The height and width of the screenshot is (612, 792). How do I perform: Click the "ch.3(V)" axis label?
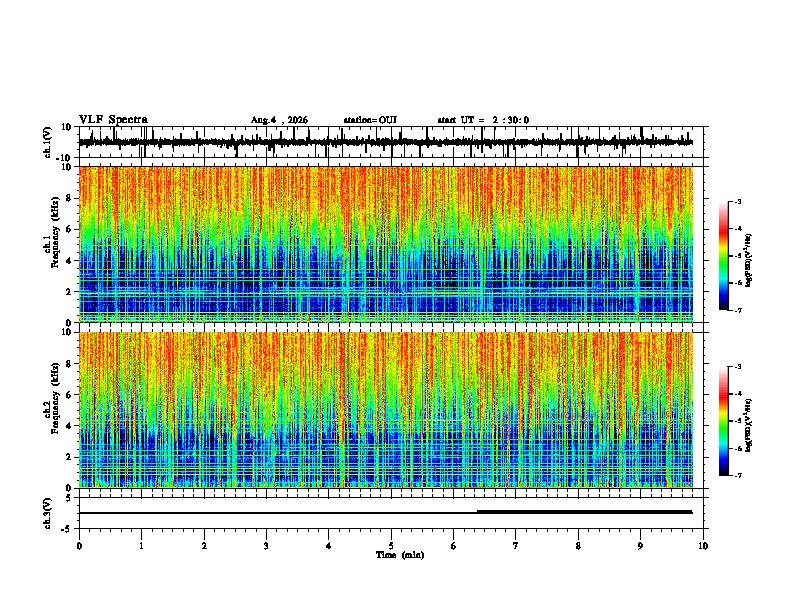[x=48, y=513]
